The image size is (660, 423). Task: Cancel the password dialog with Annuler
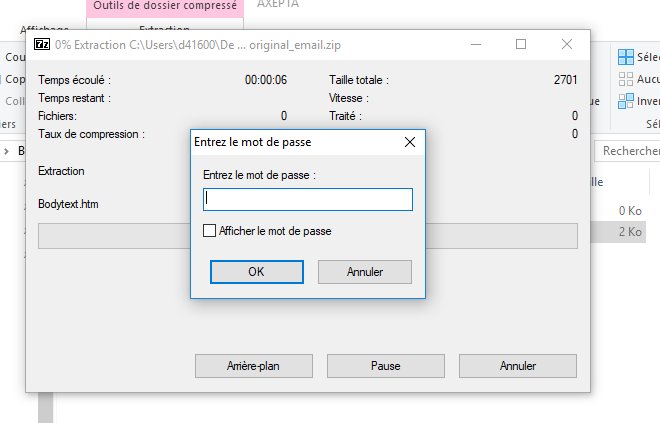(364, 271)
